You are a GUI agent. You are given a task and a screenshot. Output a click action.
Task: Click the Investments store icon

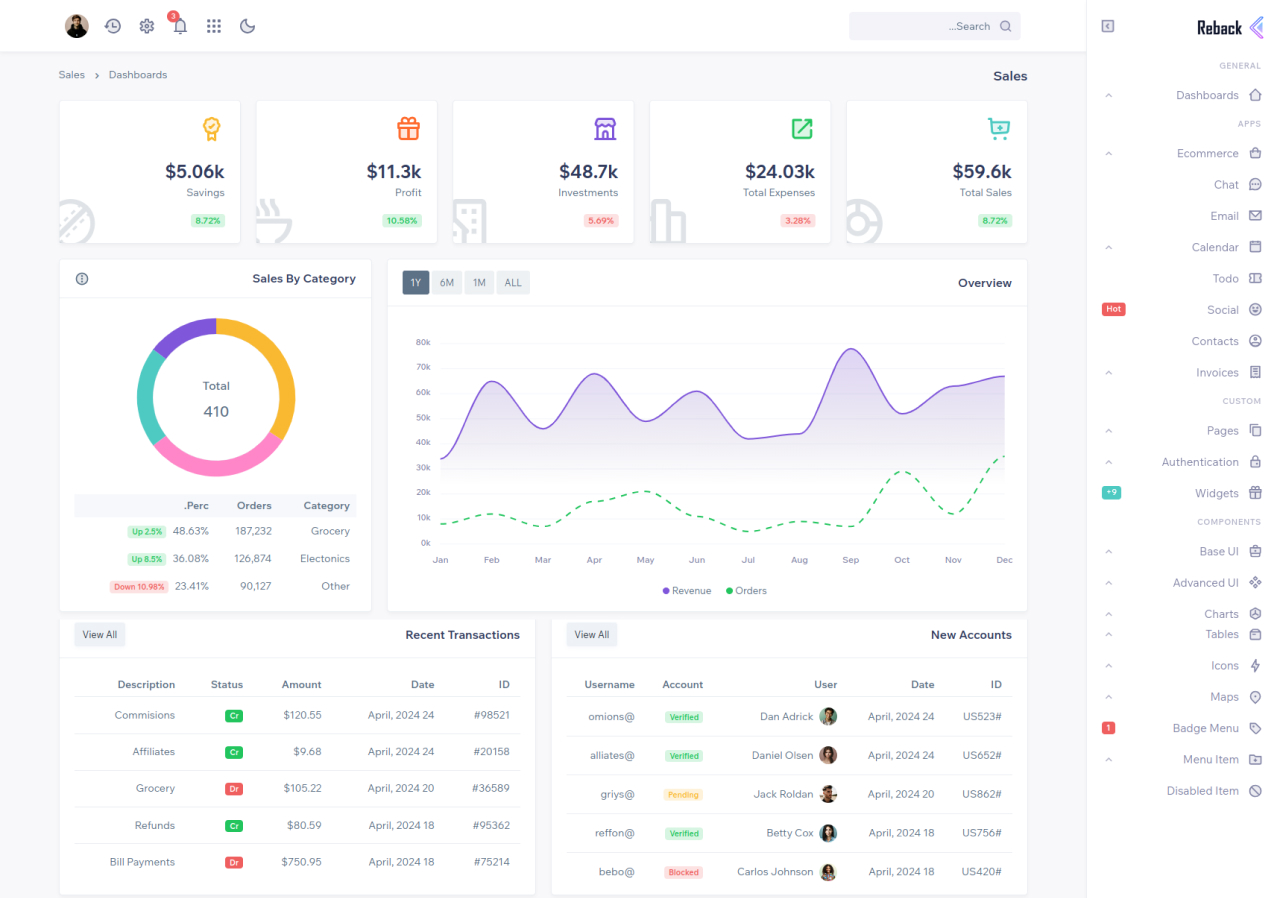605,128
